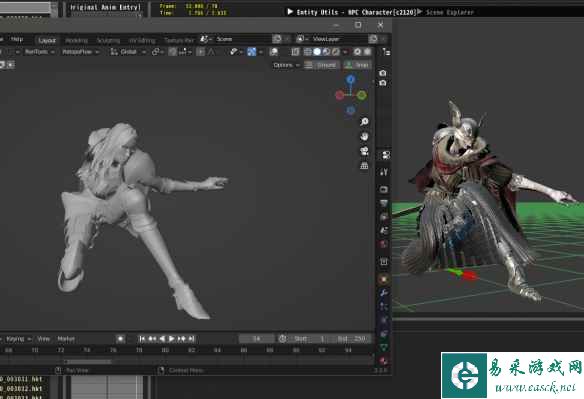The width and height of the screenshot is (584, 399).
Task: Select wireframe viewport shading
Action: (x=308, y=52)
